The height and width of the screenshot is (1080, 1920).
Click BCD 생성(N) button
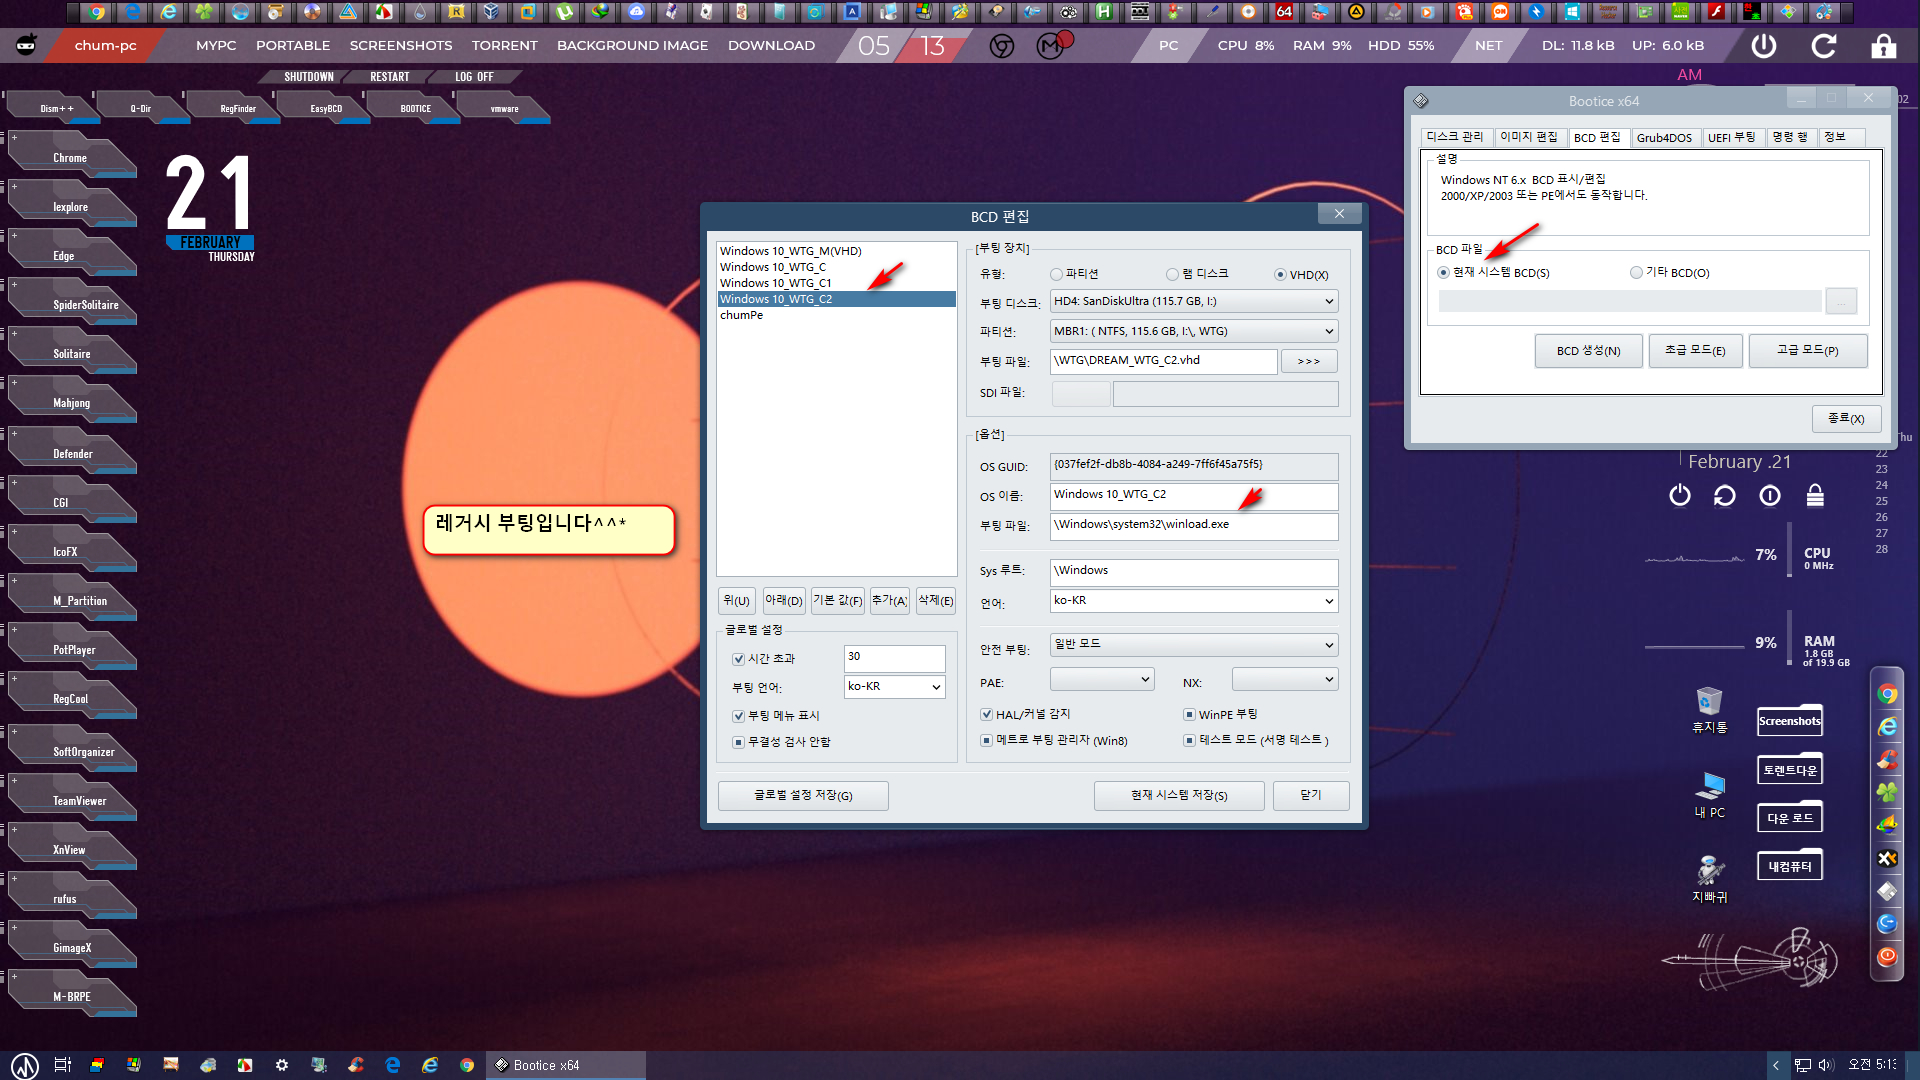click(1588, 351)
